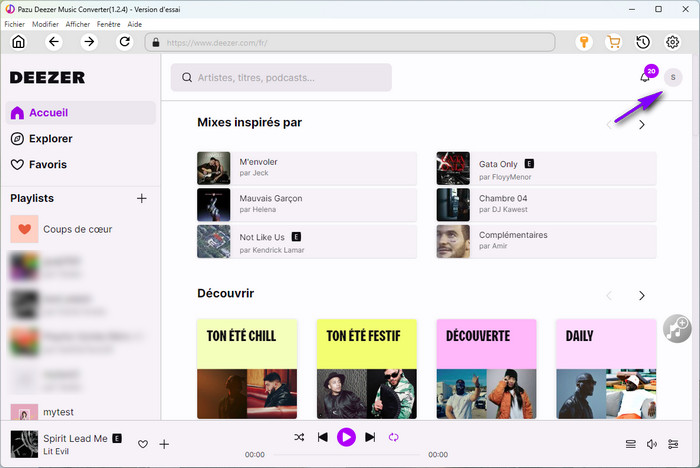Add Spirit Lead Me to a playlist
700x468 pixels.
pos(164,444)
